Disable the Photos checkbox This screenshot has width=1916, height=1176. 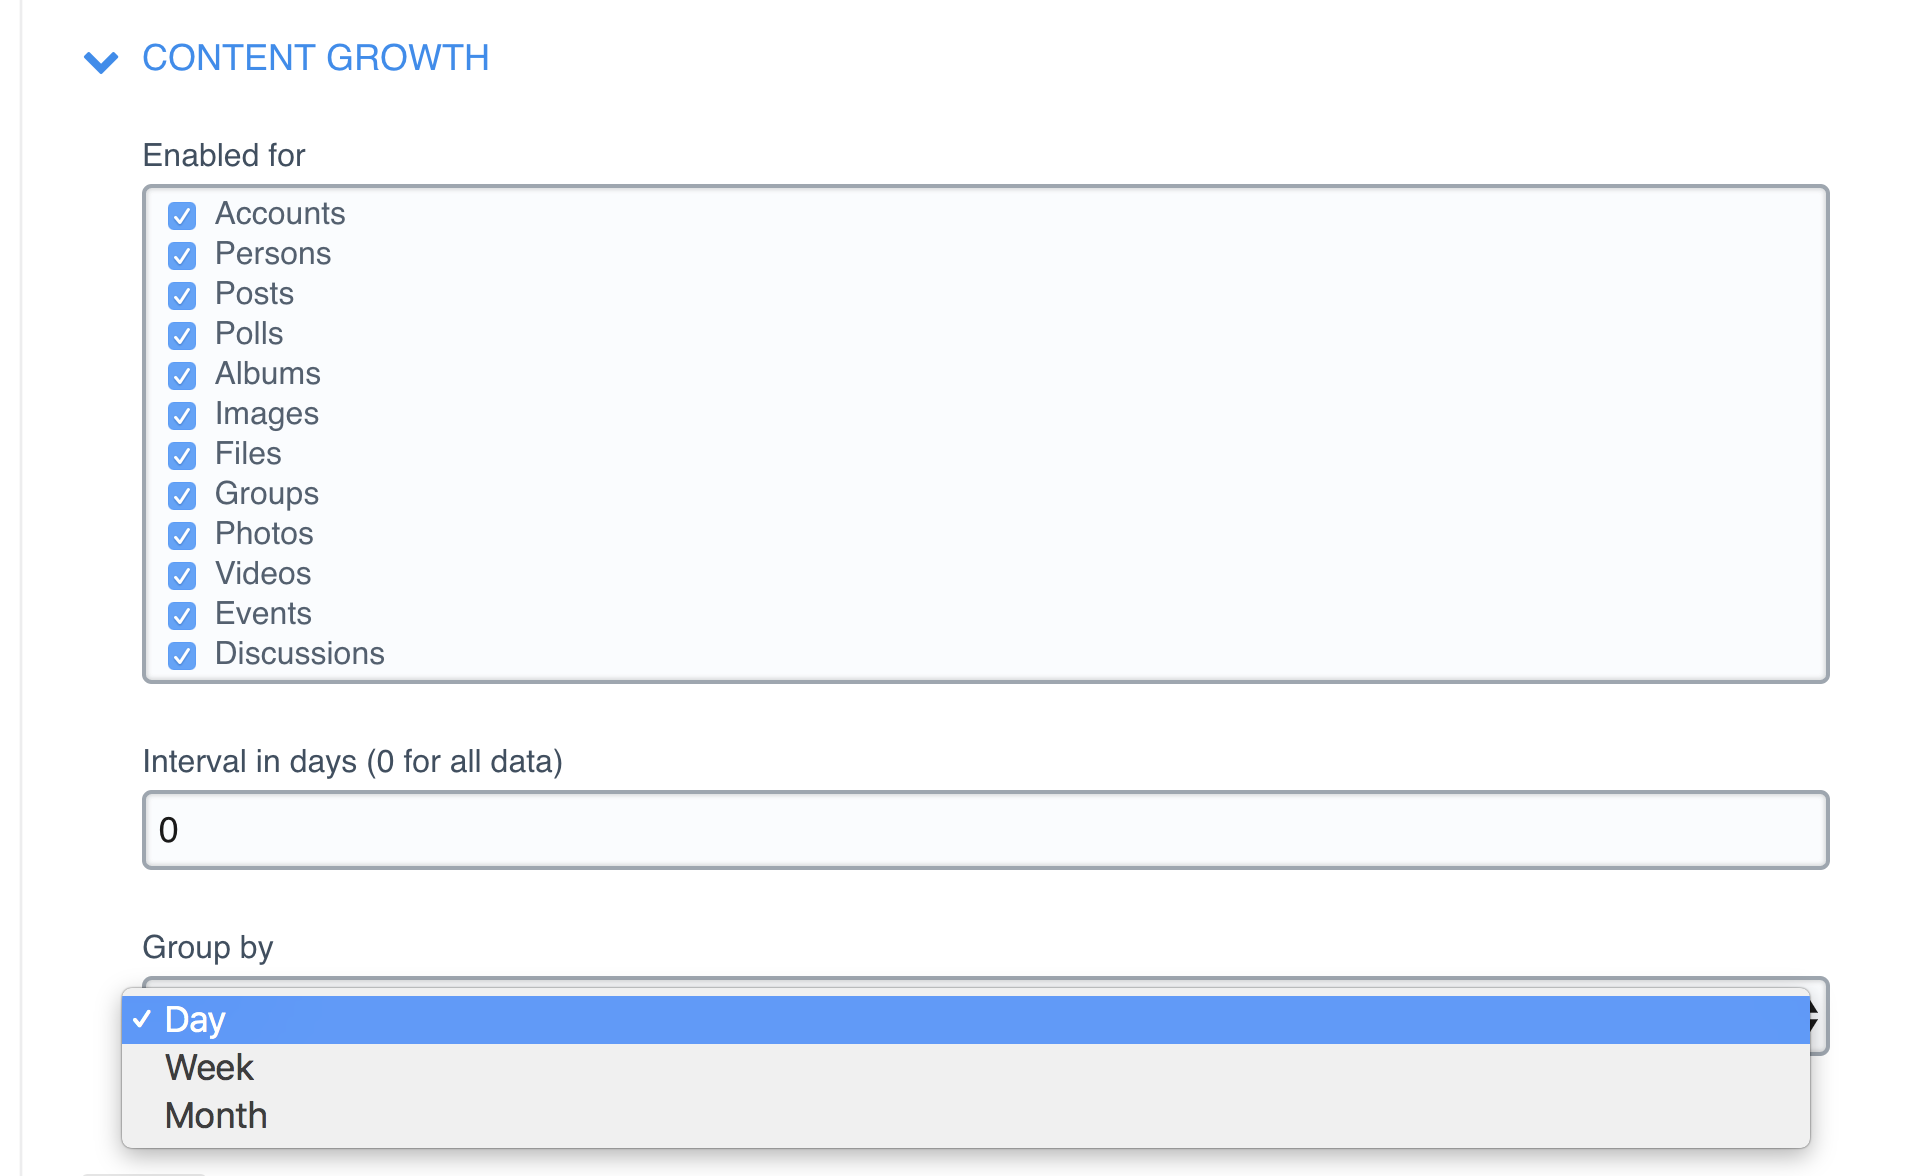click(x=182, y=535)
